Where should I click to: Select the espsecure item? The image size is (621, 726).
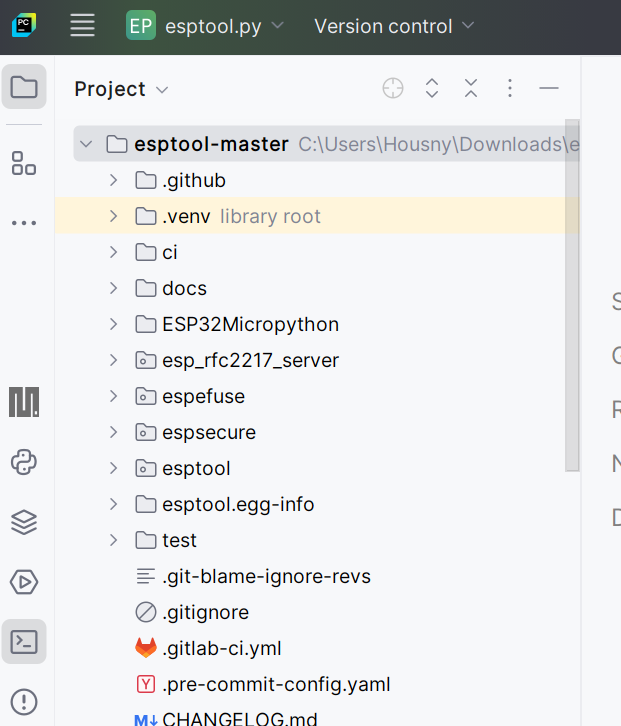(209, 433)
